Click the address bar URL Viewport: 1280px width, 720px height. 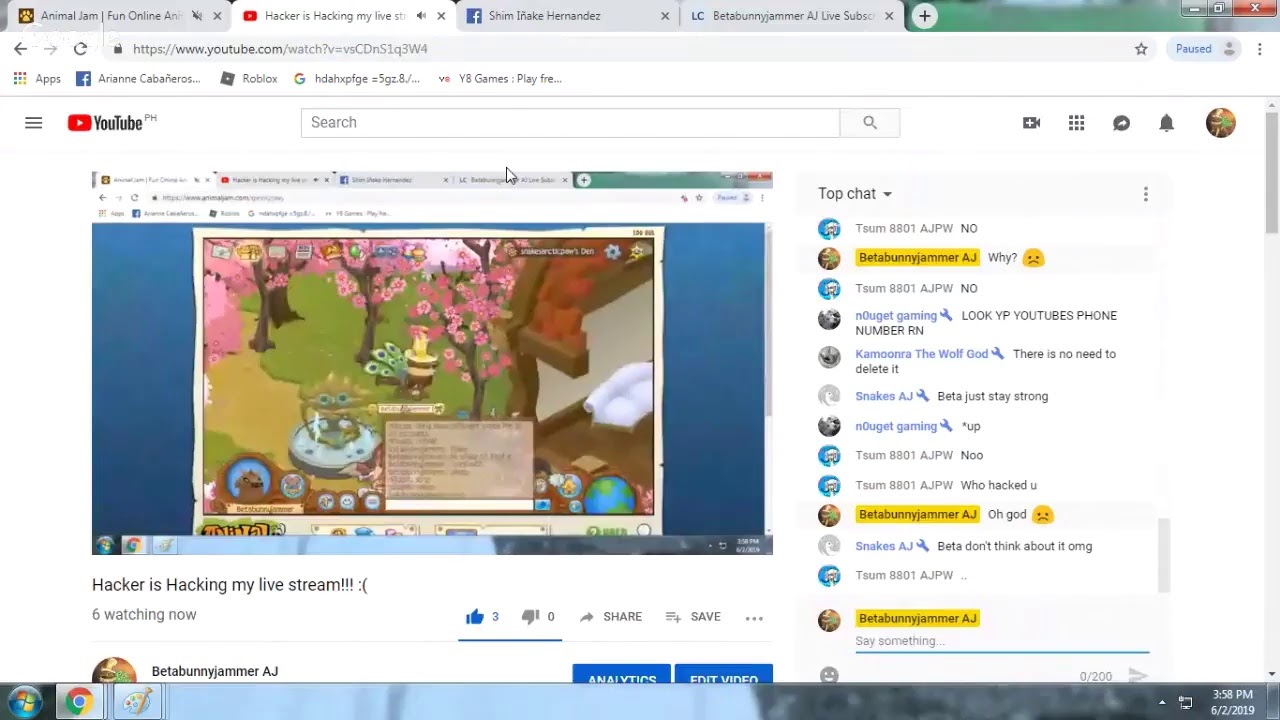tap(280, 49)
